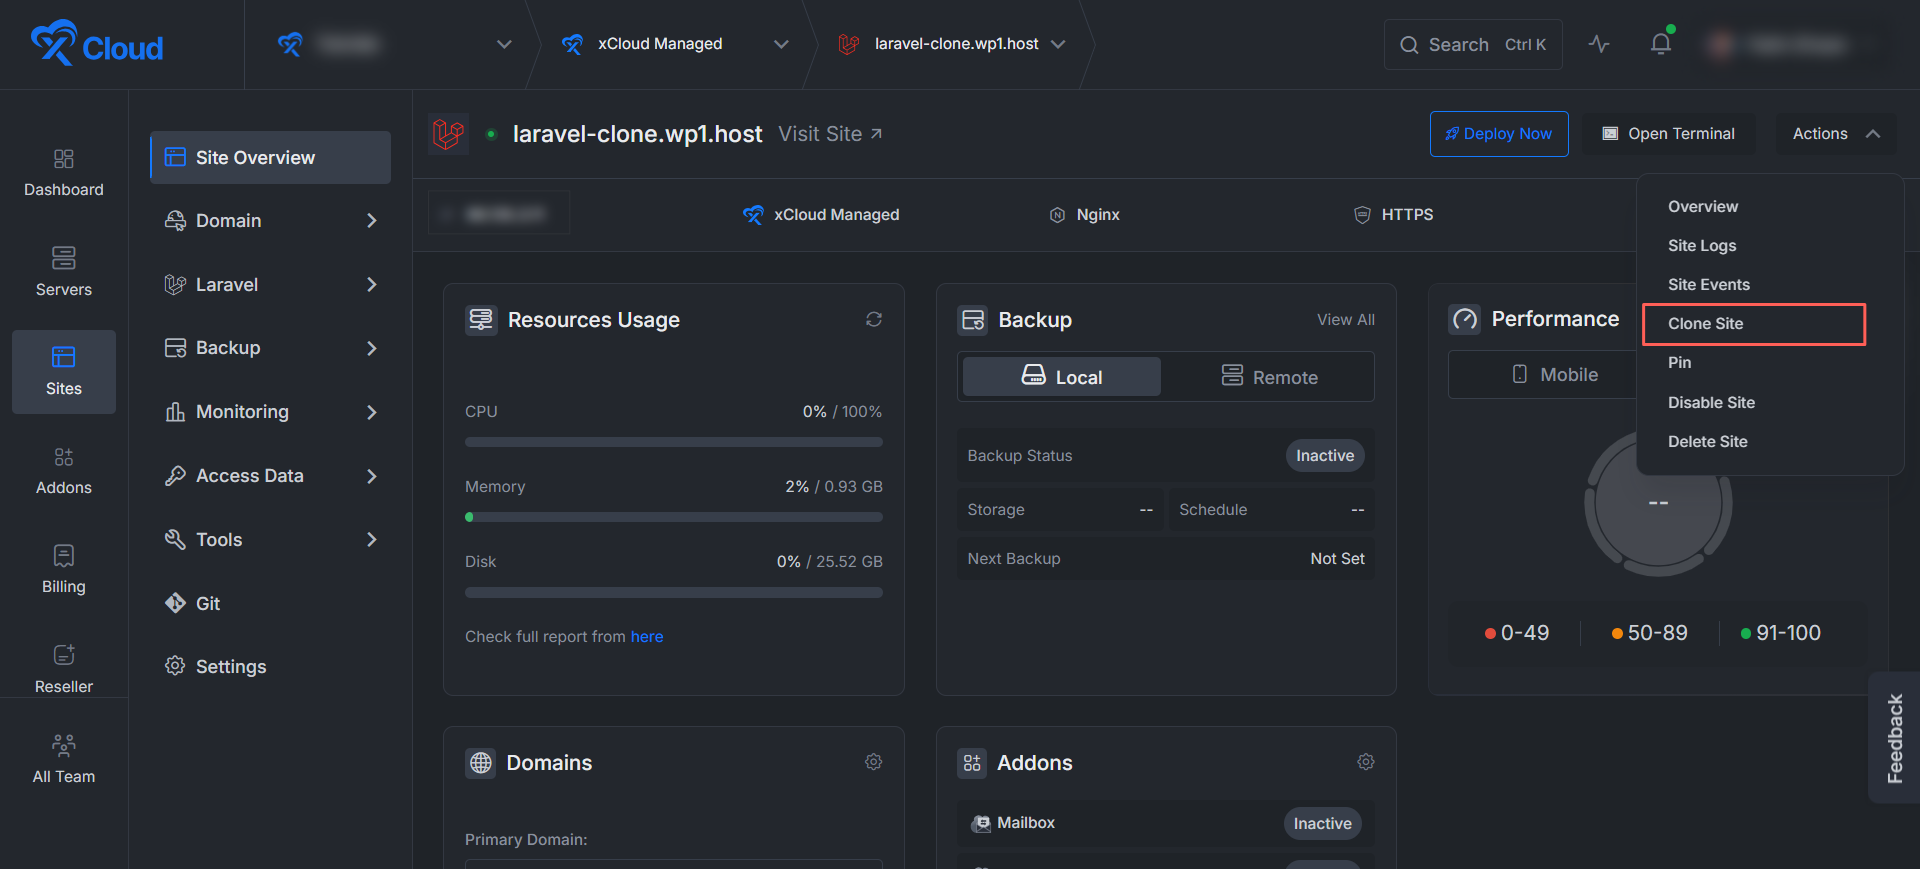Open Reseller in the sidebar
Image resolution: width=1920 pixels, height=869 pixels.
[64, 669]
